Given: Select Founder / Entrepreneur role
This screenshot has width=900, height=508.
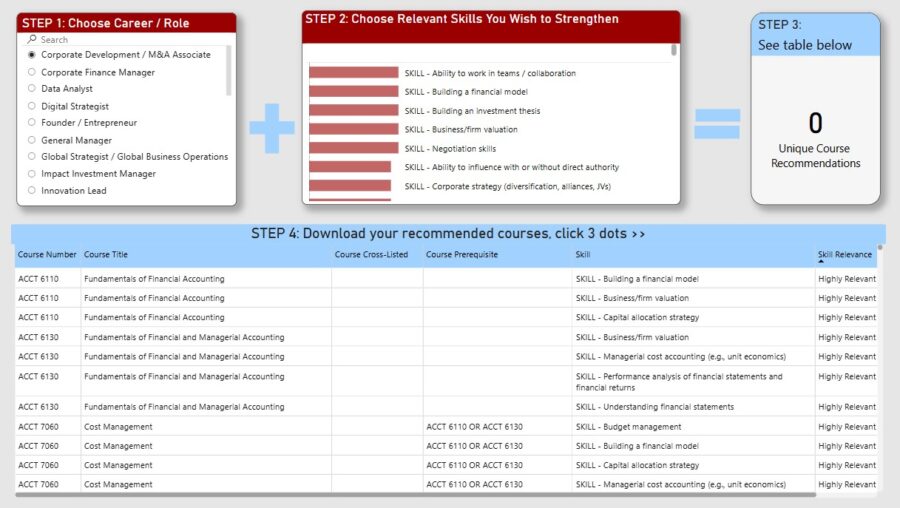Looking at the screenshot, I should tap(82, 122).
